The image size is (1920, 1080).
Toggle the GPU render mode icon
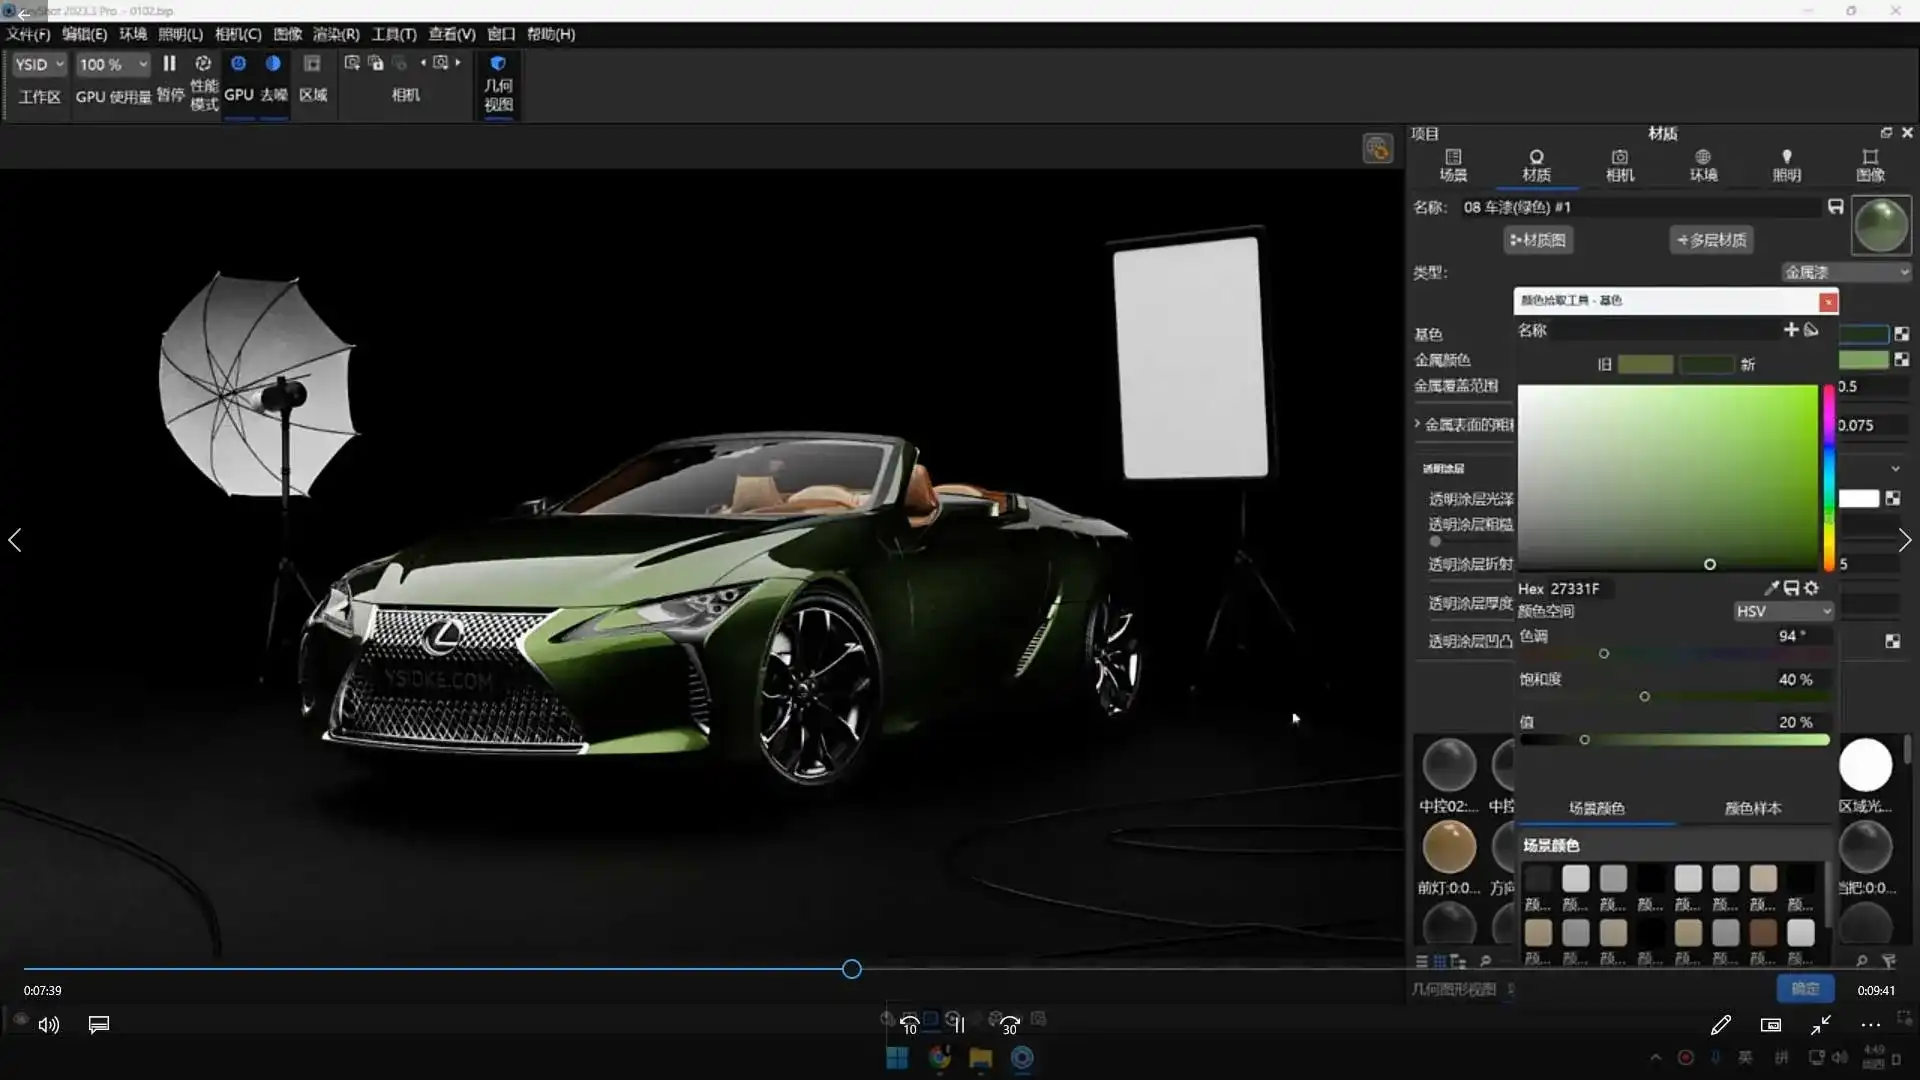click(238, 64)
